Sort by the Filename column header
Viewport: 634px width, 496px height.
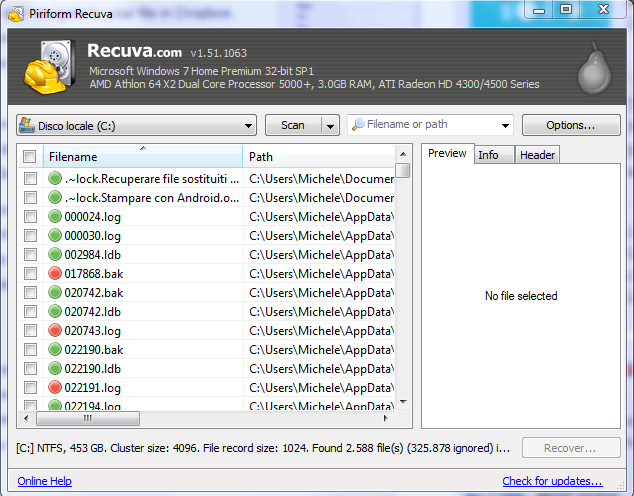coord(143,156)
